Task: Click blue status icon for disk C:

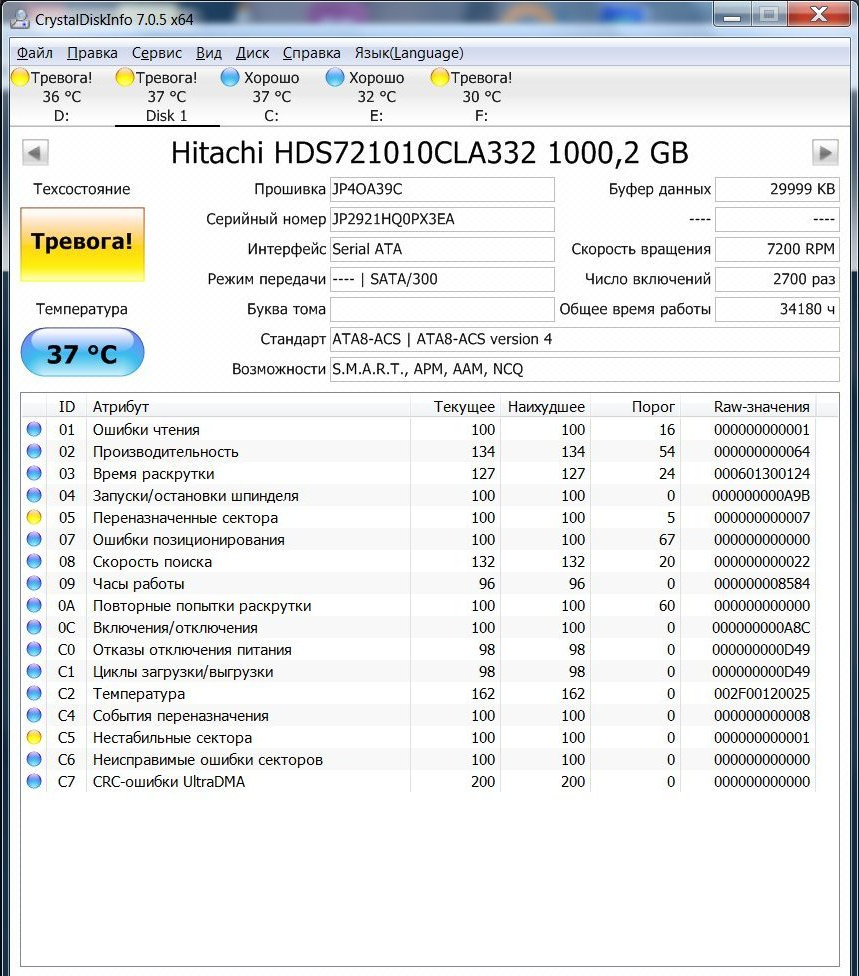Action: 230,77
